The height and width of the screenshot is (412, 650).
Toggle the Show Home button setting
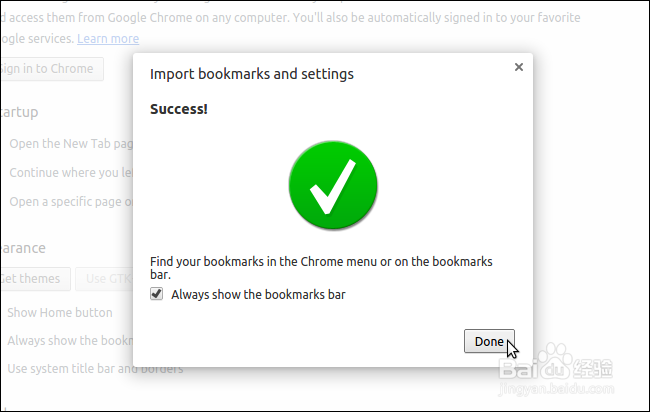click(60, 312)
